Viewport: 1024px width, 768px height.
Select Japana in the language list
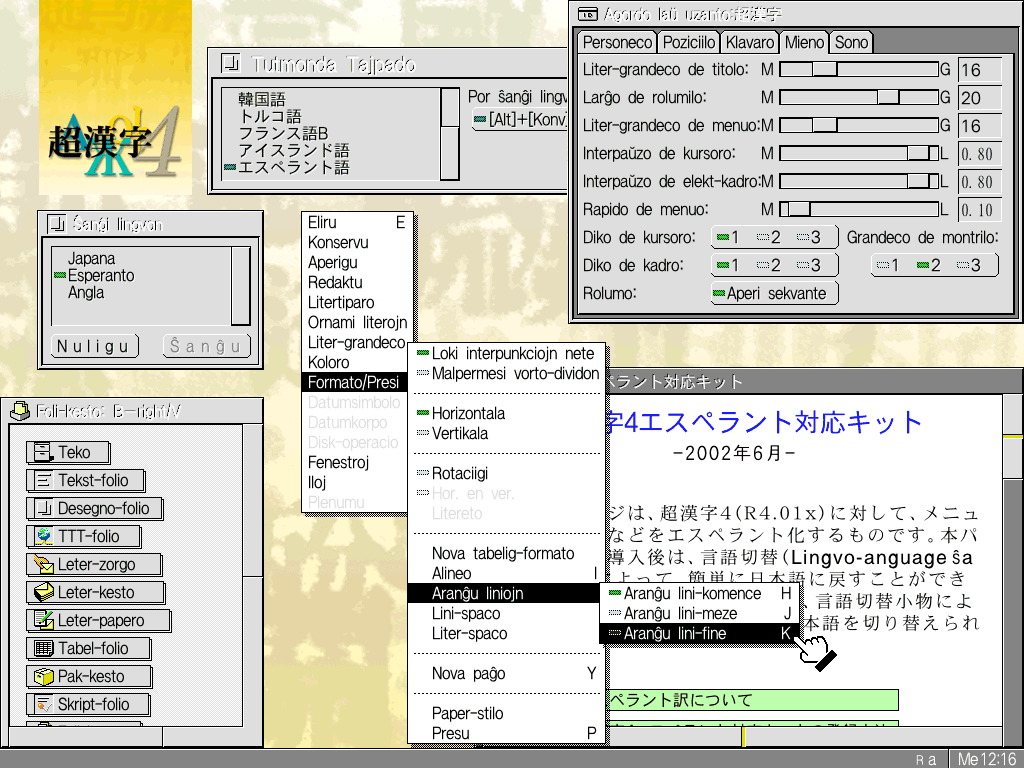(91, 259)
